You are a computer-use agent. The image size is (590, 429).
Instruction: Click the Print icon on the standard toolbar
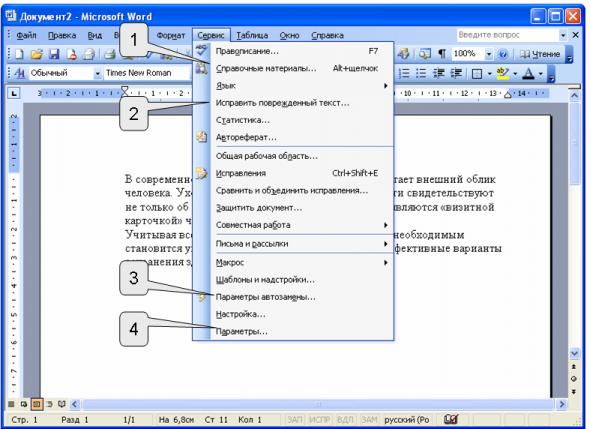point(109,55)
